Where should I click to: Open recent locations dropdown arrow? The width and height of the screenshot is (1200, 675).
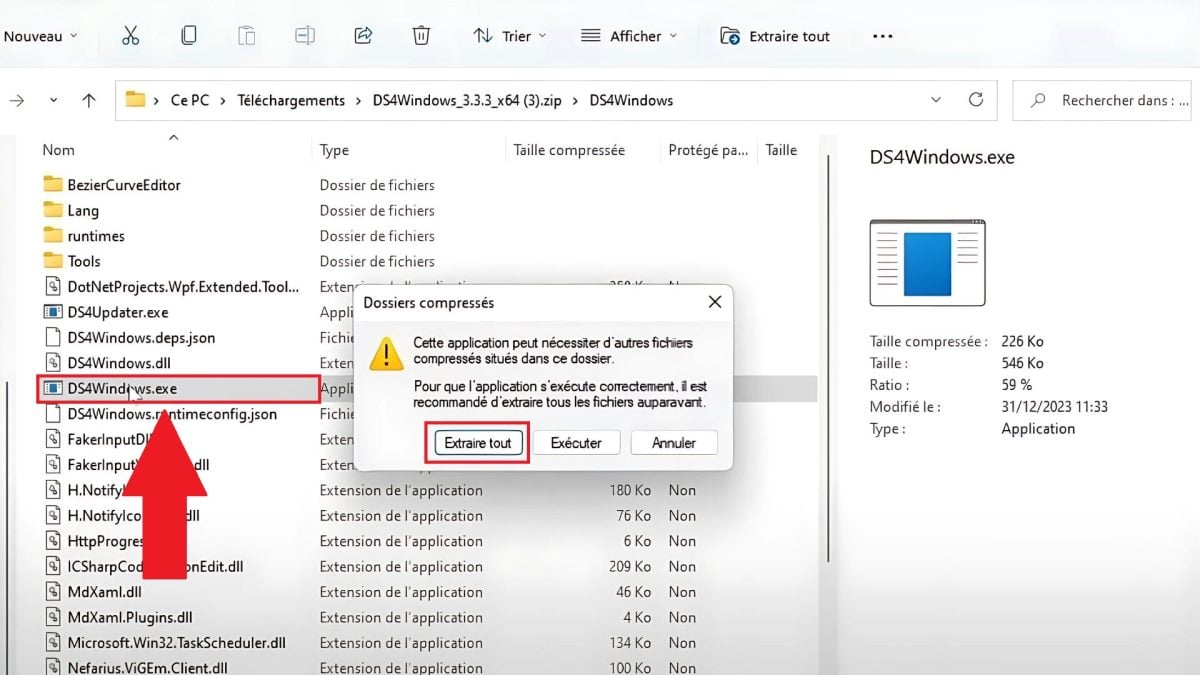click(x=53, y=100)
